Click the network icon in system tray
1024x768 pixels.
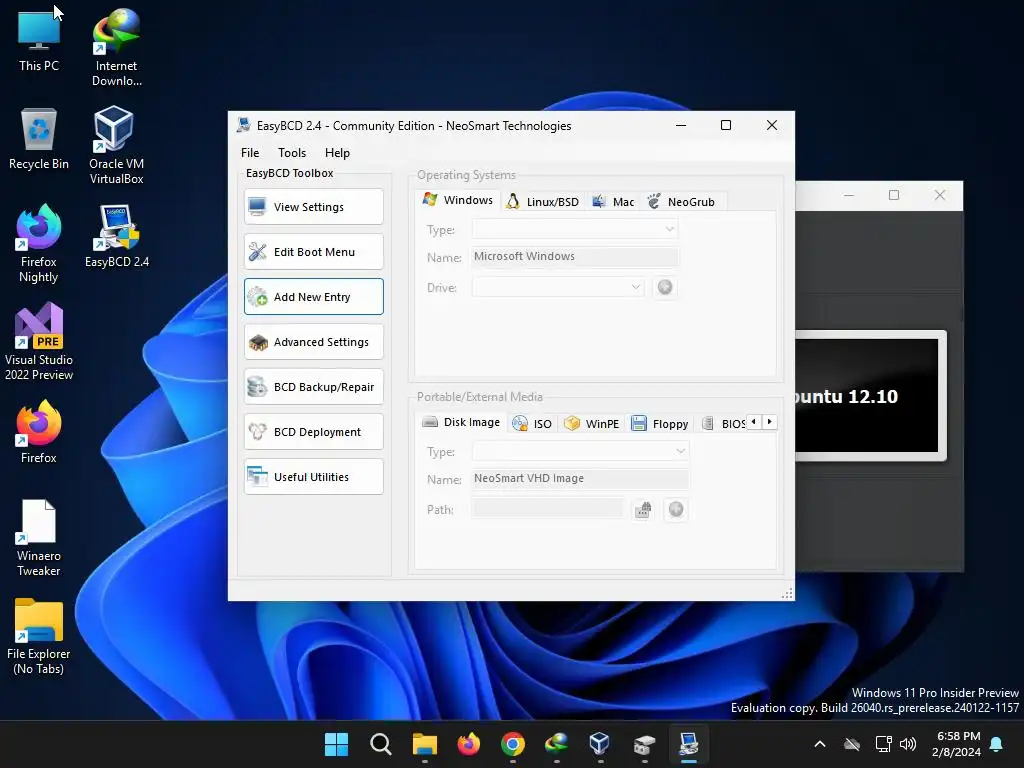(884, 744)
